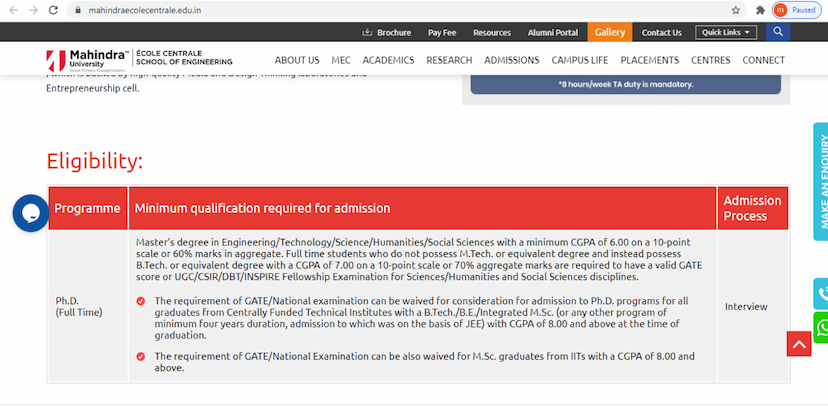Open site search with magnifier icon
The width and height of the screenshot is (828, 406).
(x=778, y=32)
